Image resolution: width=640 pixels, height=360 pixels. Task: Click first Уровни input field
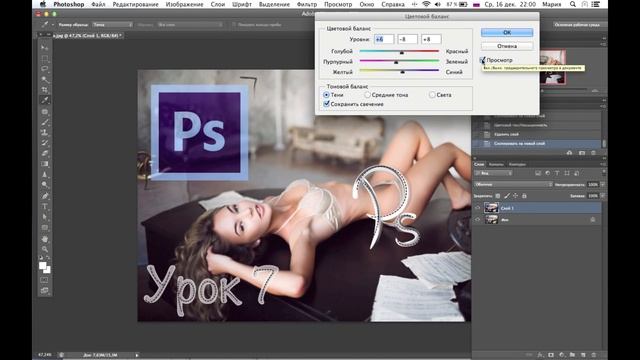[384, 39]
